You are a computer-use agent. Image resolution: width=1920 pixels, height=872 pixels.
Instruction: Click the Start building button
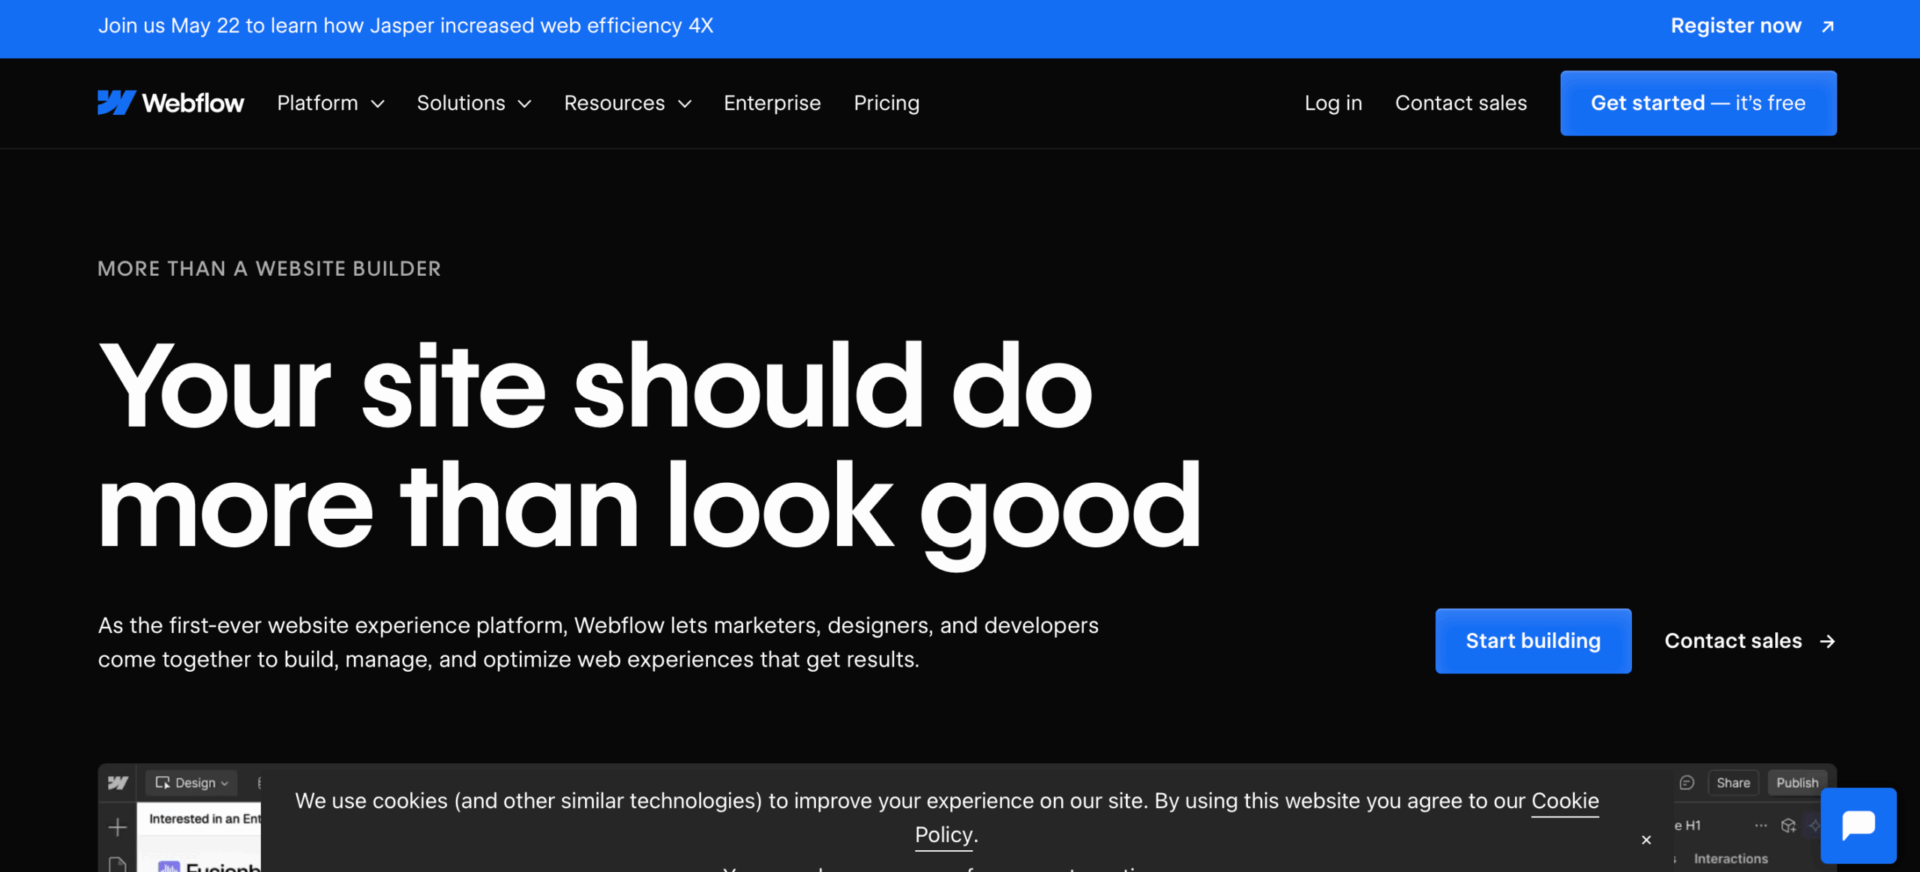1533,641
